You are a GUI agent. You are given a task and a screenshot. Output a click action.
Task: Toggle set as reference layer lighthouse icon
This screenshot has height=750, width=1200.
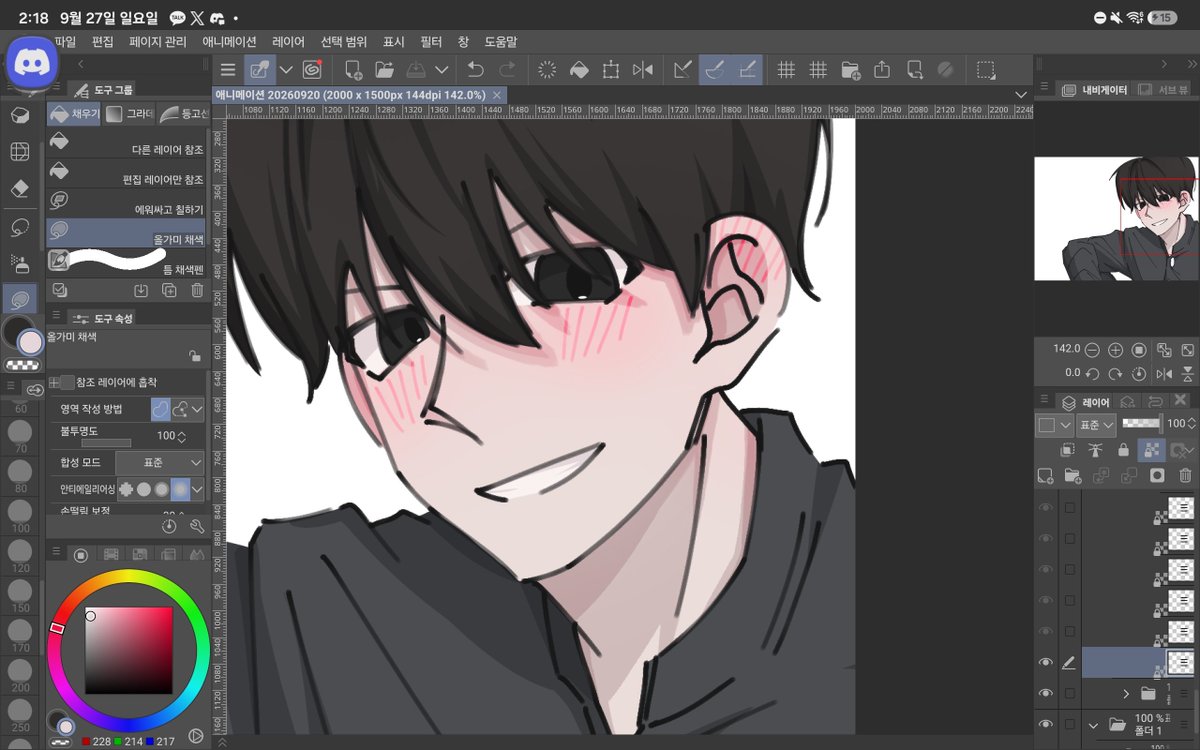click(1095, 450)
